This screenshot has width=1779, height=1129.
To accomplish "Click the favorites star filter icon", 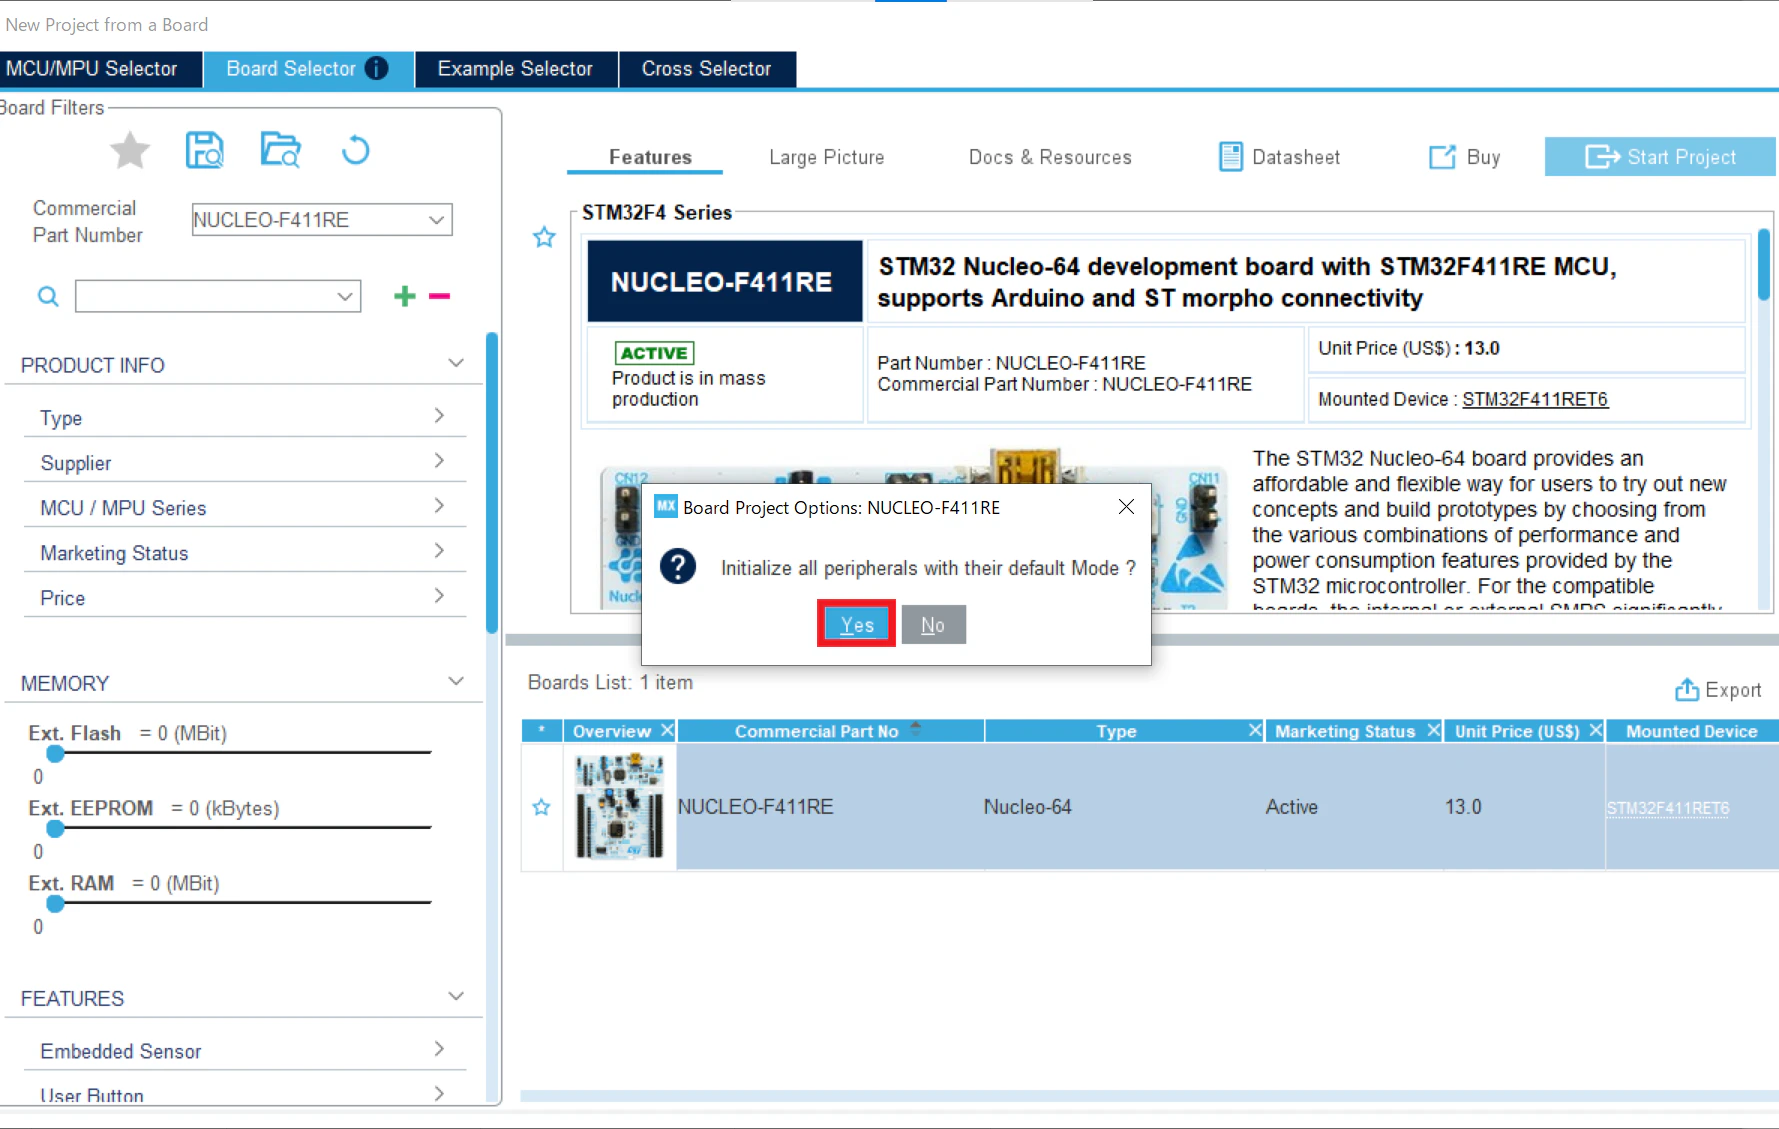I will (130, 151).
